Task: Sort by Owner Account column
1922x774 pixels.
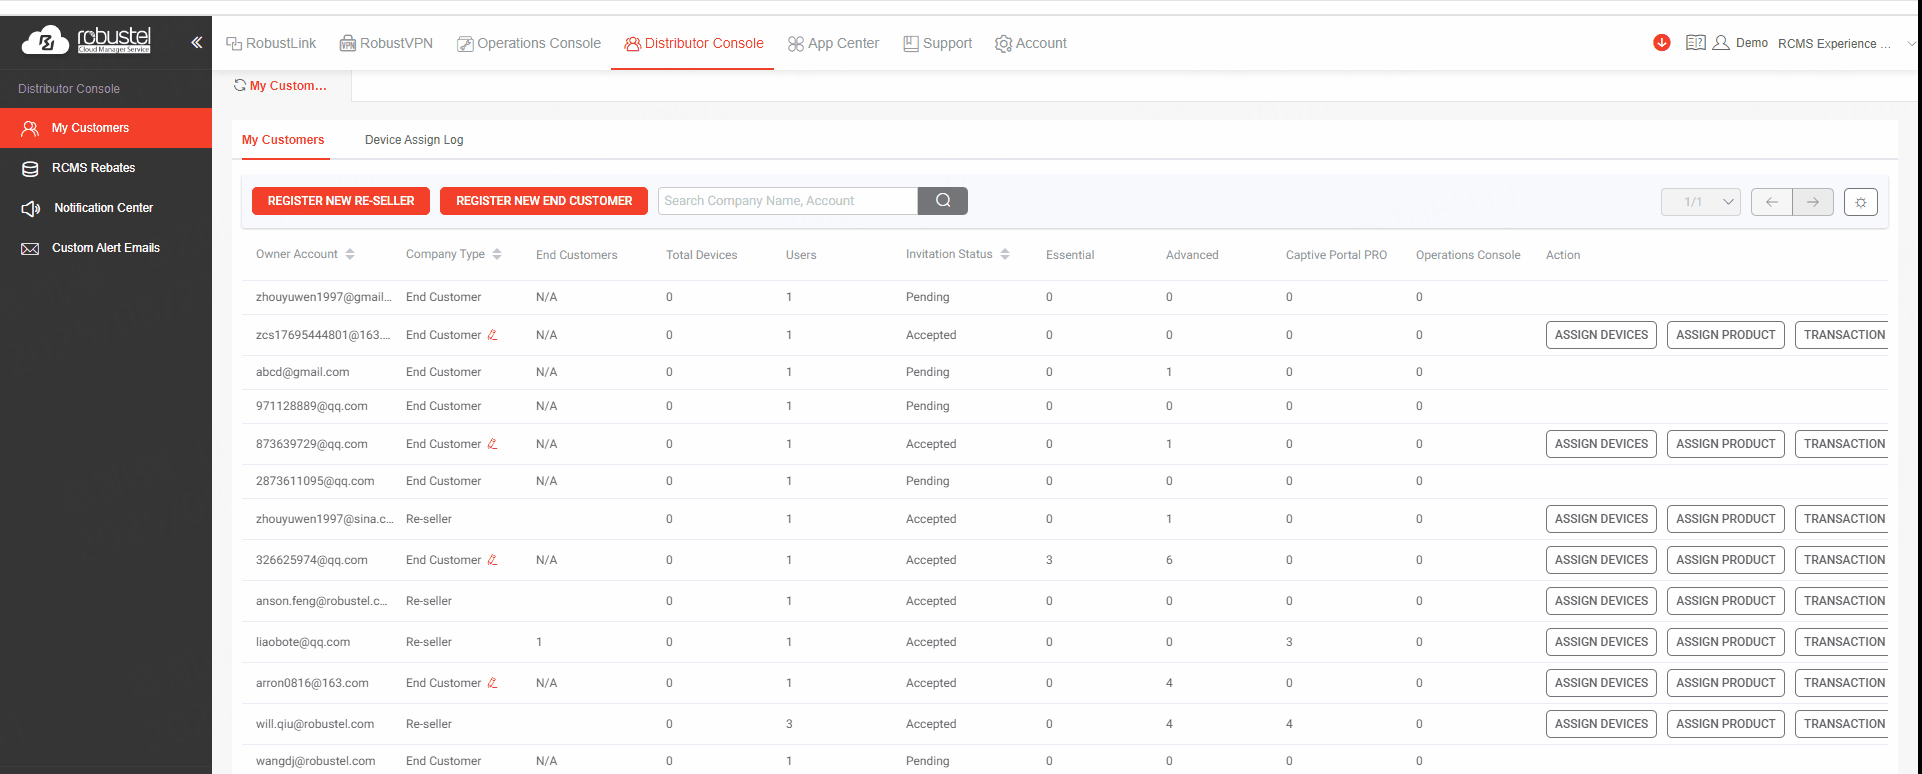Action: click(x=350, y=255)
